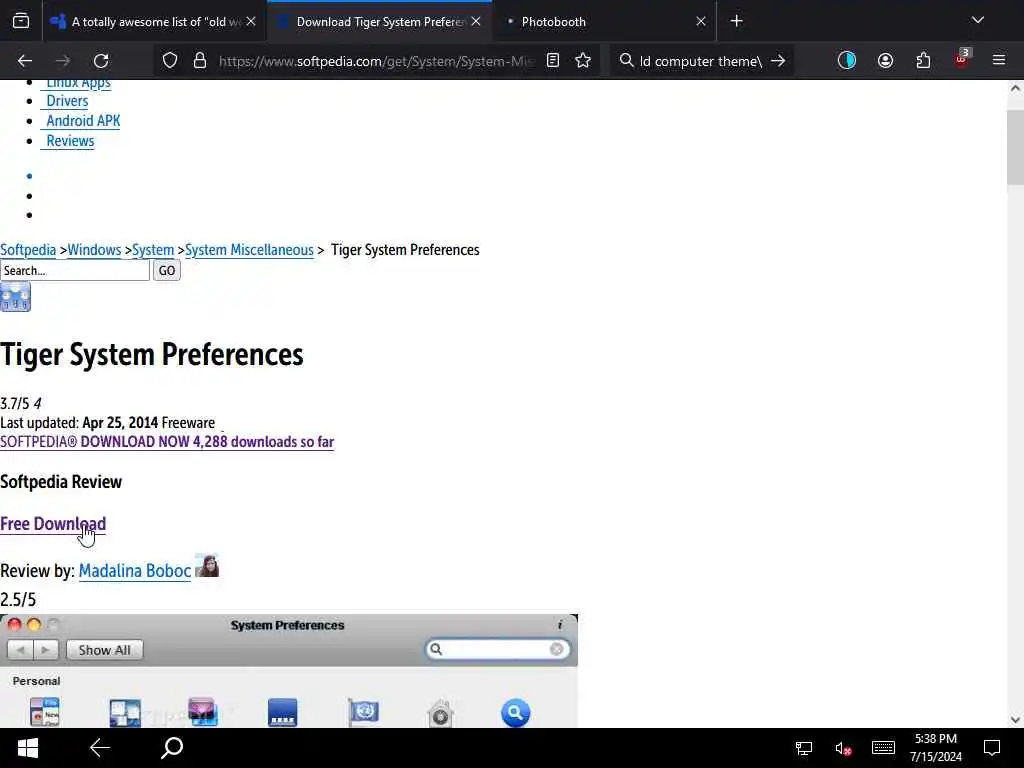Go to Softpedia breadcrumb link
This screenshot has height=768, width=1024.
[28, 250]
